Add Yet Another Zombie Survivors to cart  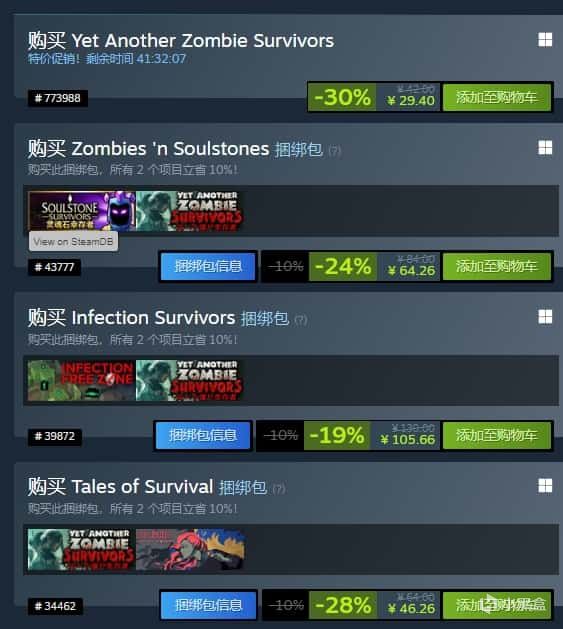click(496, 97)
